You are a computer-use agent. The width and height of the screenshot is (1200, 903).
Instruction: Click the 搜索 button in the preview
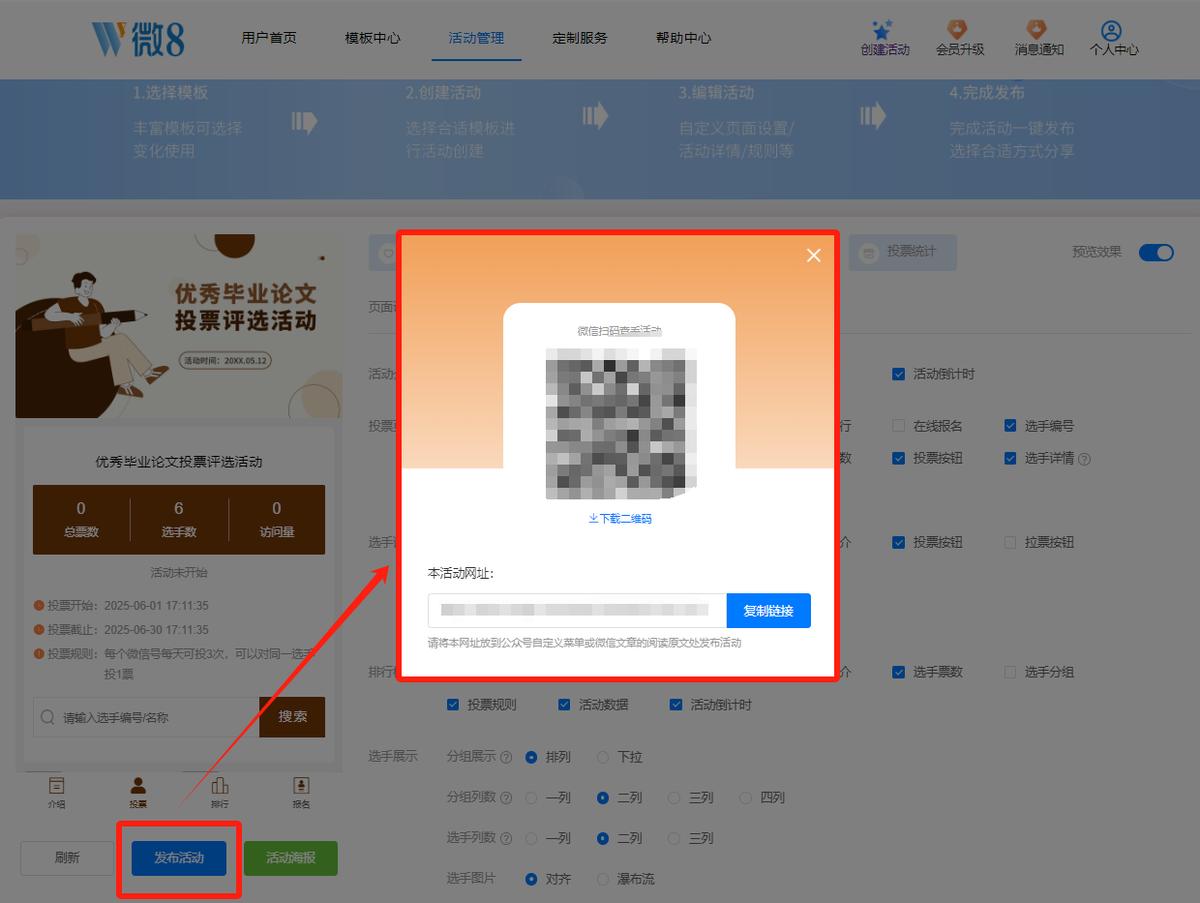pyautogui.click(x=292, y=717)
